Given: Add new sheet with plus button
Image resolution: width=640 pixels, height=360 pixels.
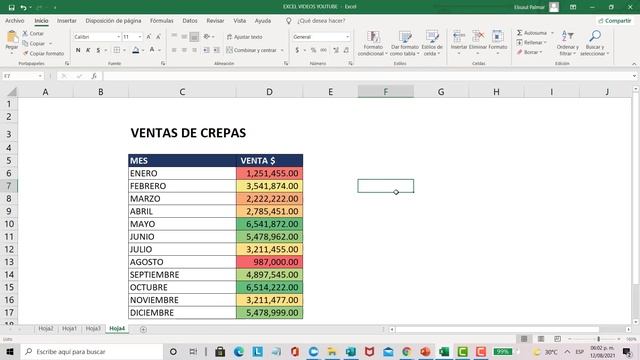Looking at the screenshot, I should click(143, 329).
